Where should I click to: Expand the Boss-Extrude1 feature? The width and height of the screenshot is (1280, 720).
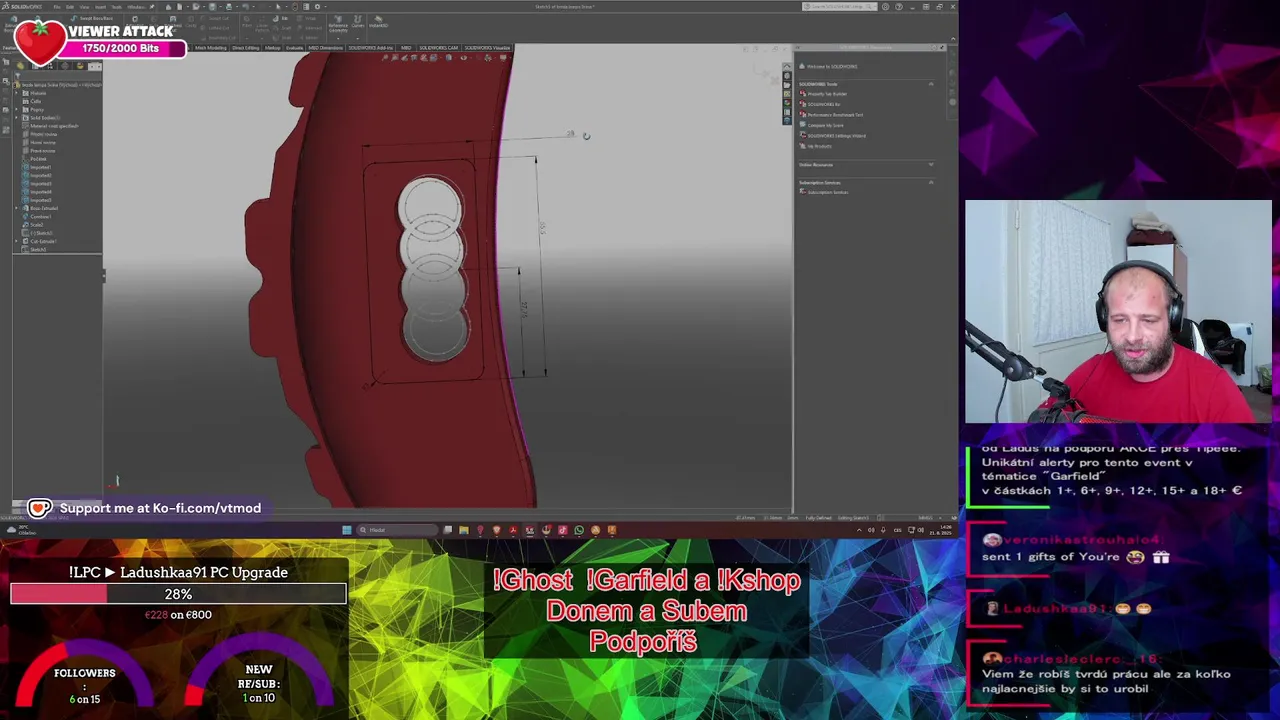pos(17,208)
